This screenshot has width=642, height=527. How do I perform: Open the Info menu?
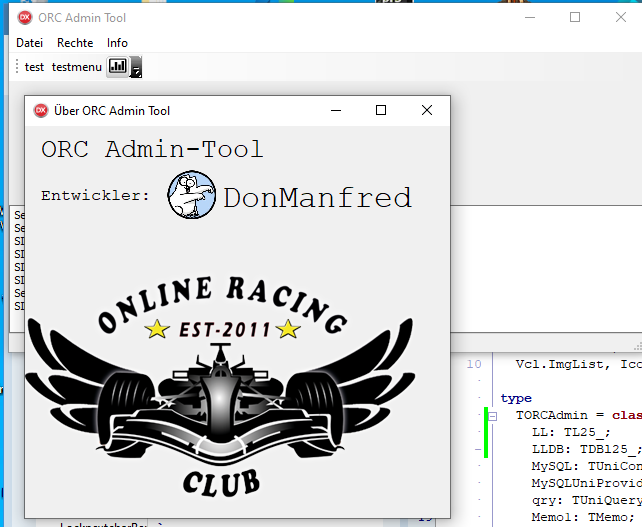(117, 43)
